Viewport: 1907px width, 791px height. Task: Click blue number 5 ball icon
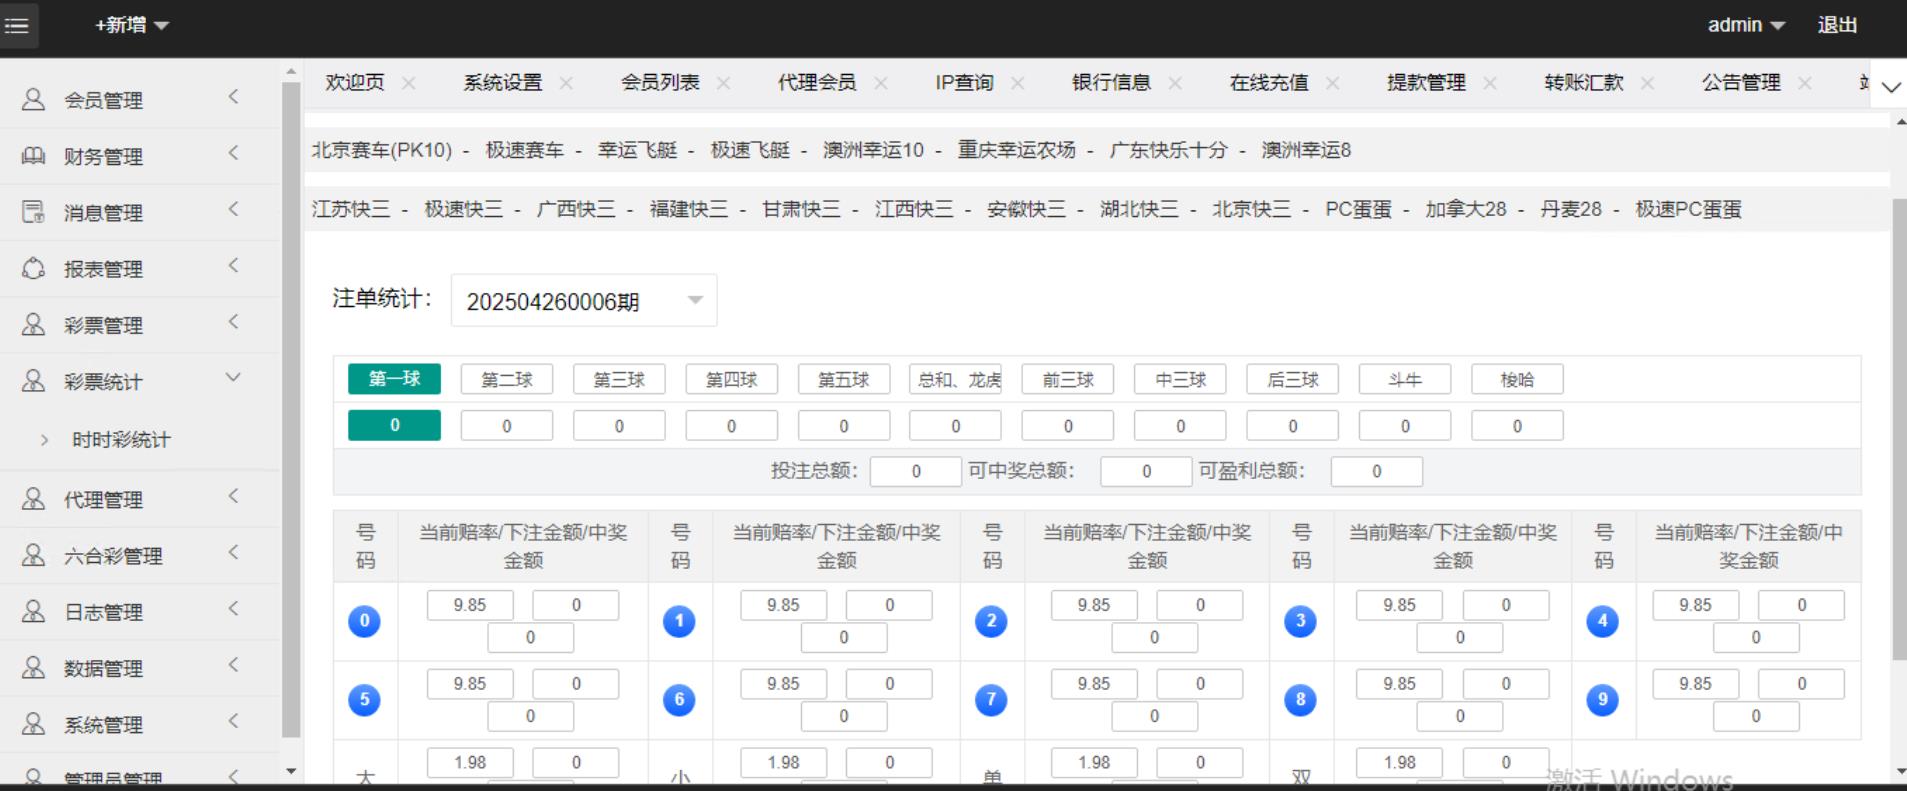tap(364, 700)
